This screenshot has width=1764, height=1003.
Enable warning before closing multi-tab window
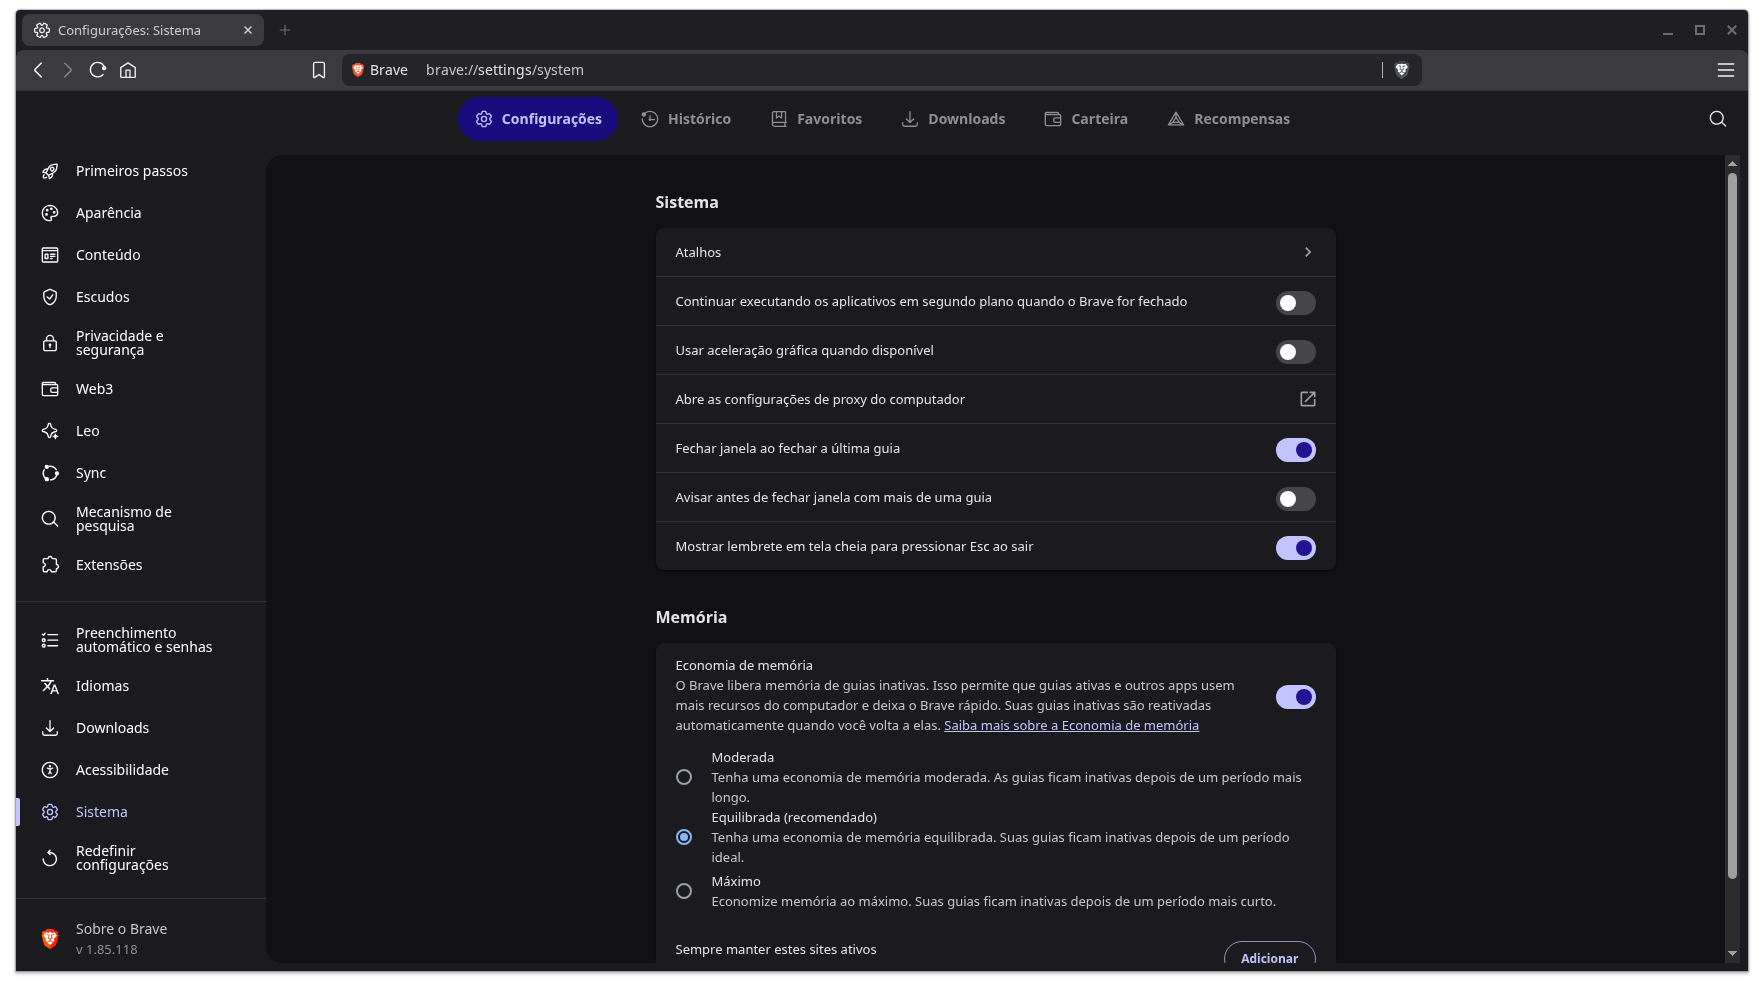(x=1295, y=499)
